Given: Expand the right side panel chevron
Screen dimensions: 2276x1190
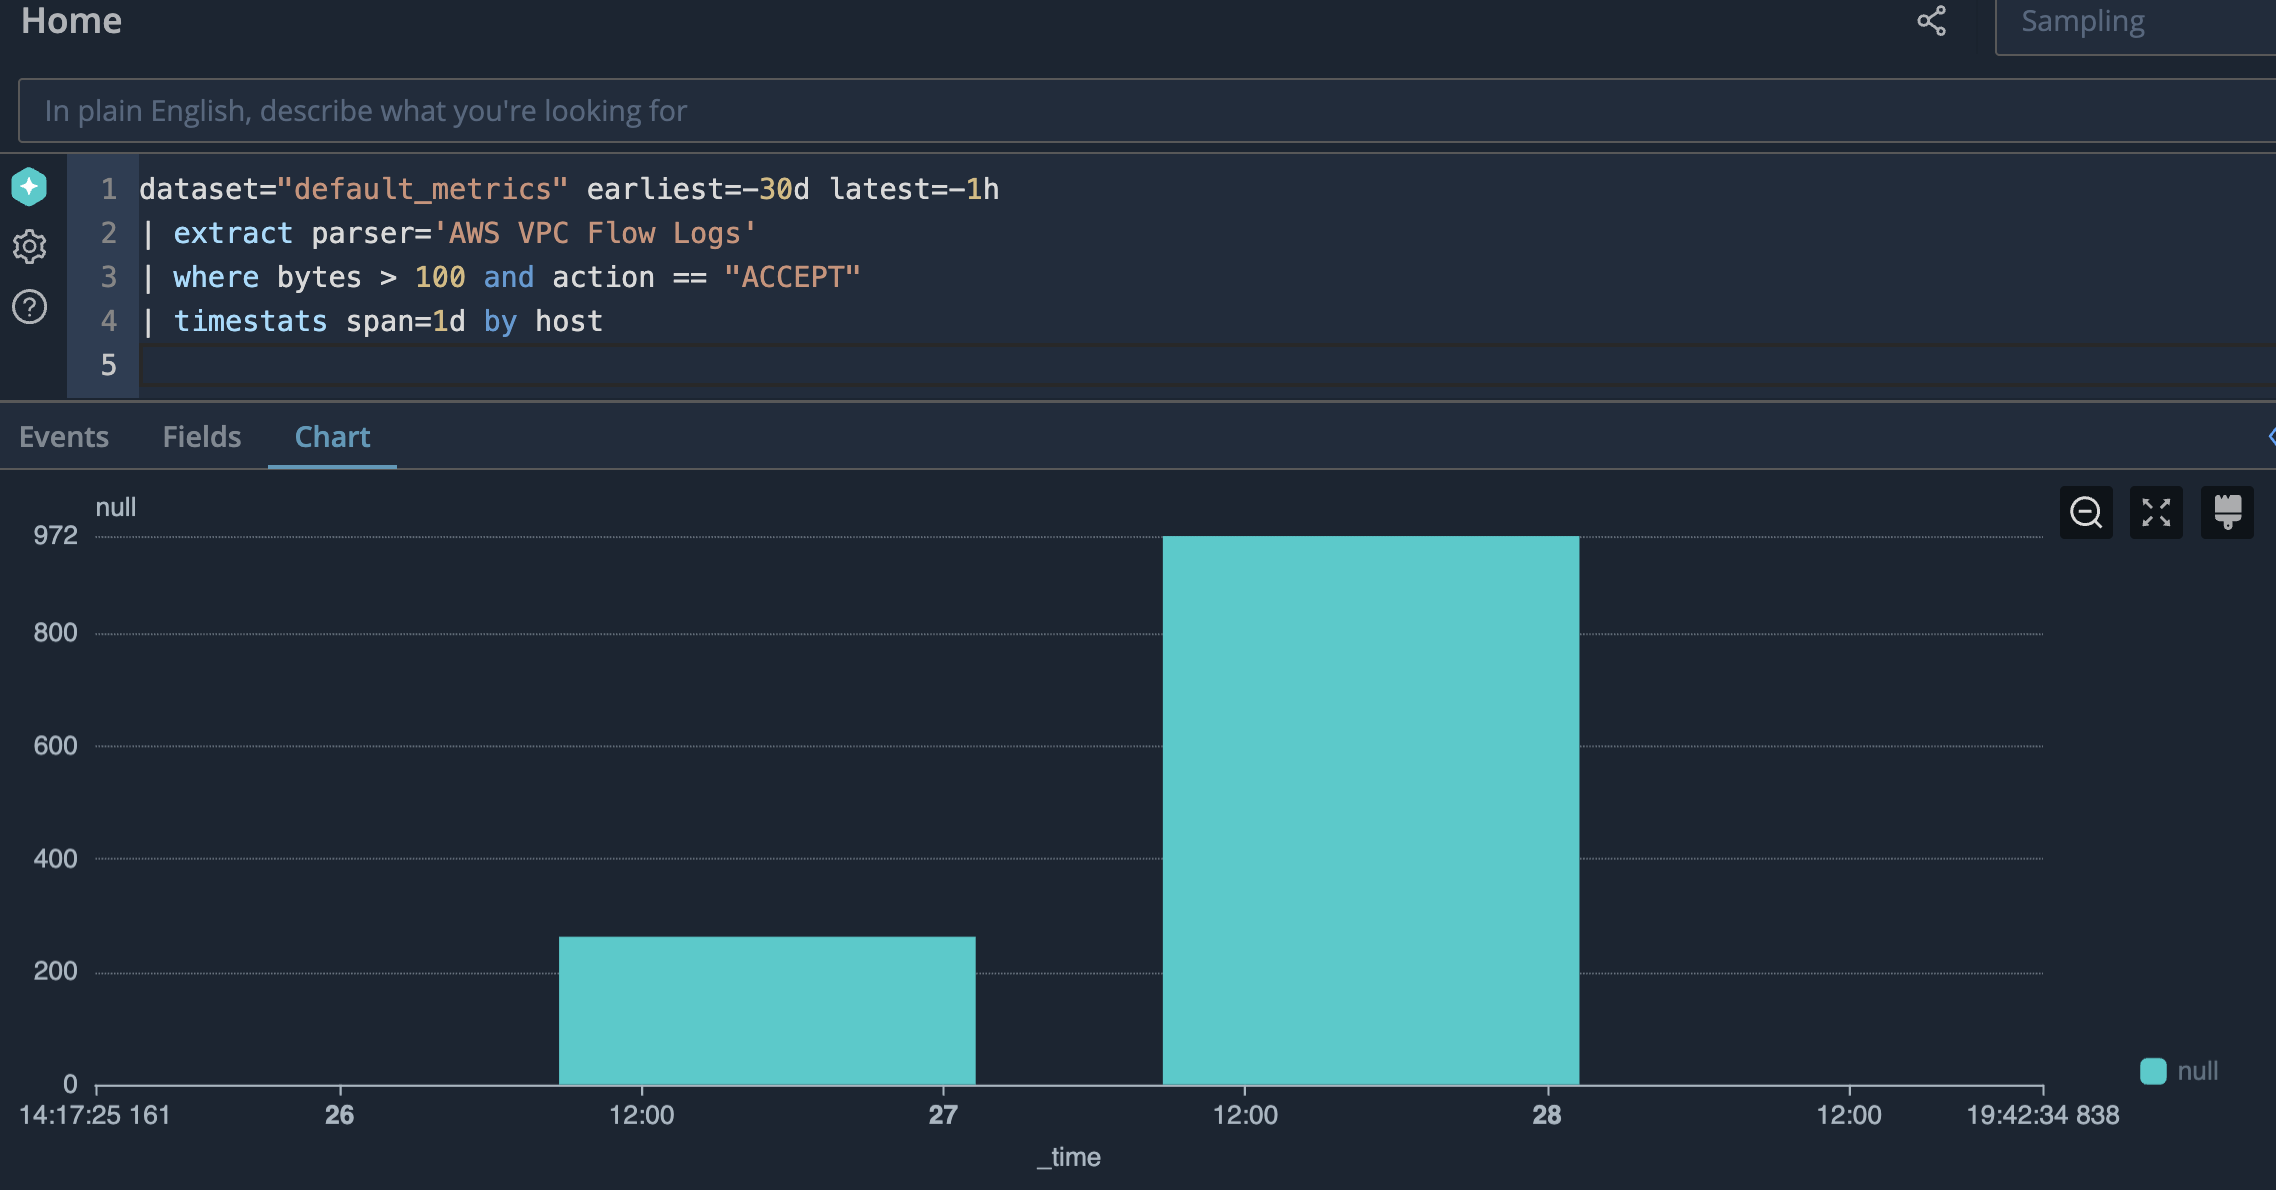Looking at the screenshot, I should 2270,437.
